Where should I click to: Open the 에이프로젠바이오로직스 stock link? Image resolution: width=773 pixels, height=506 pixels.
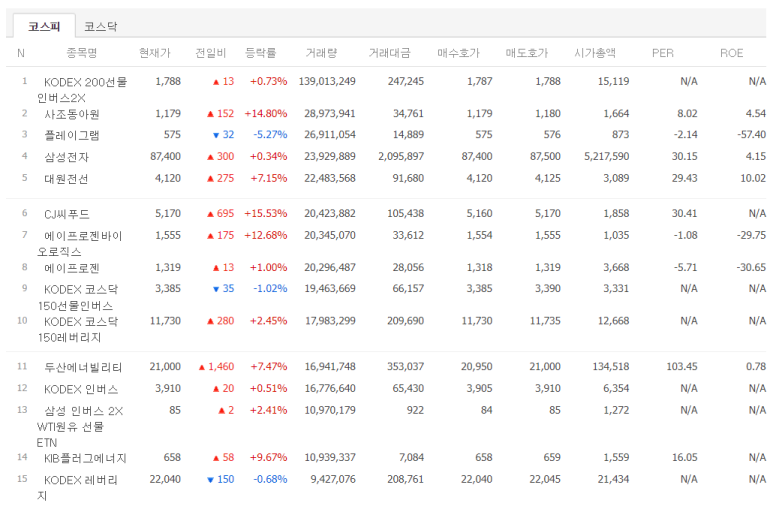(79, 244)
